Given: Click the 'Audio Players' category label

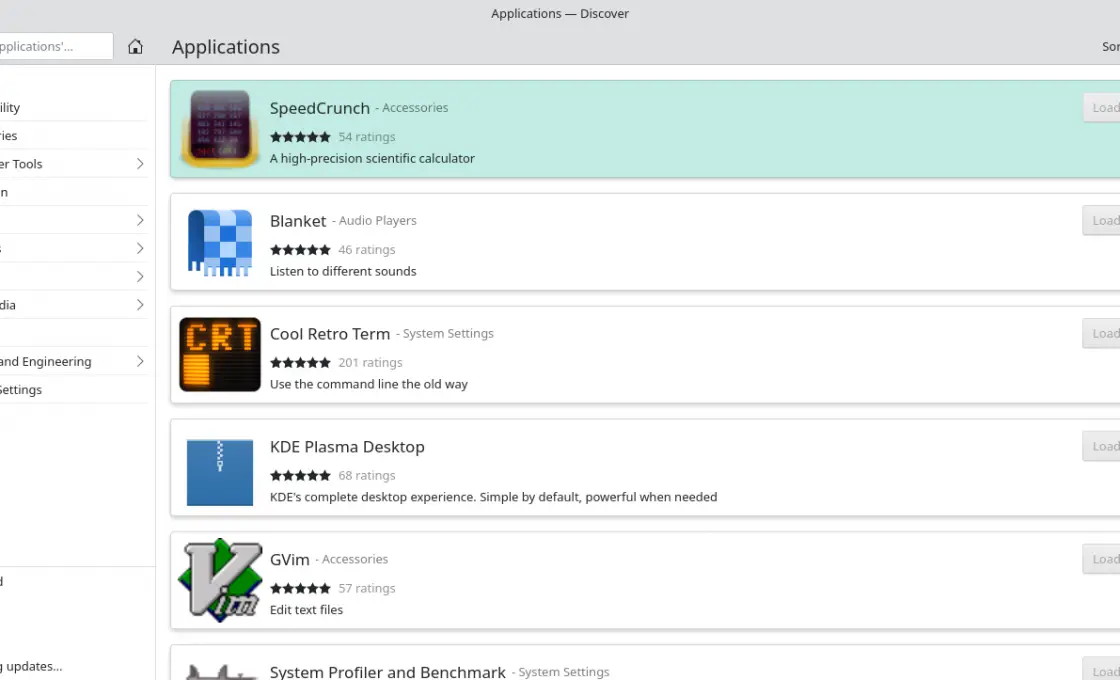Looking at the screenshot, I should (x=377, y=220).
